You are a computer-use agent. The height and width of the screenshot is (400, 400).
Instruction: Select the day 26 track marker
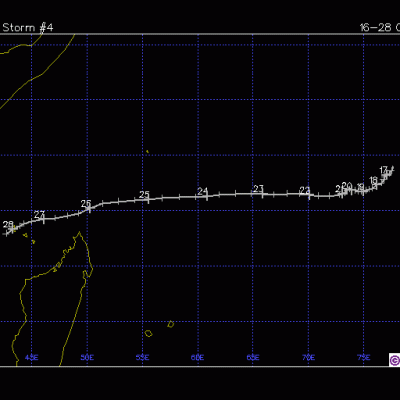(86, 203)
